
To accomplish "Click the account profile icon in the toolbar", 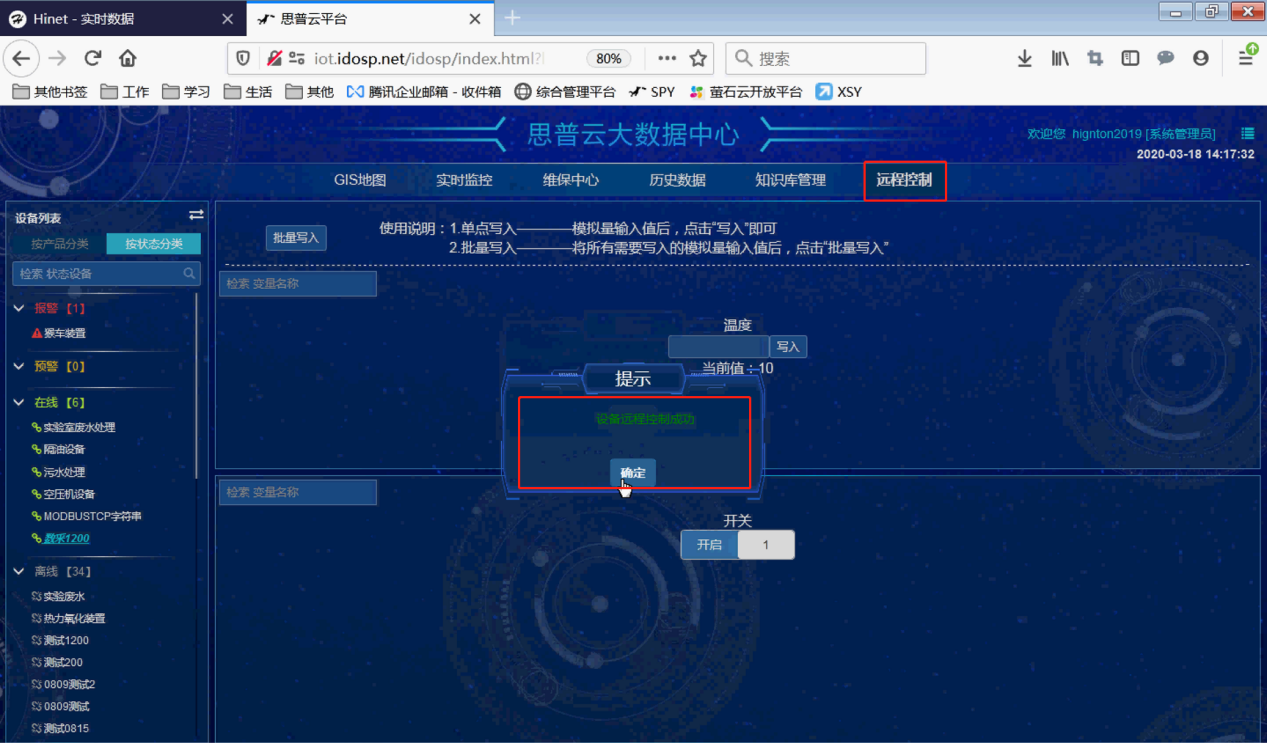I will coord(1200,58).
